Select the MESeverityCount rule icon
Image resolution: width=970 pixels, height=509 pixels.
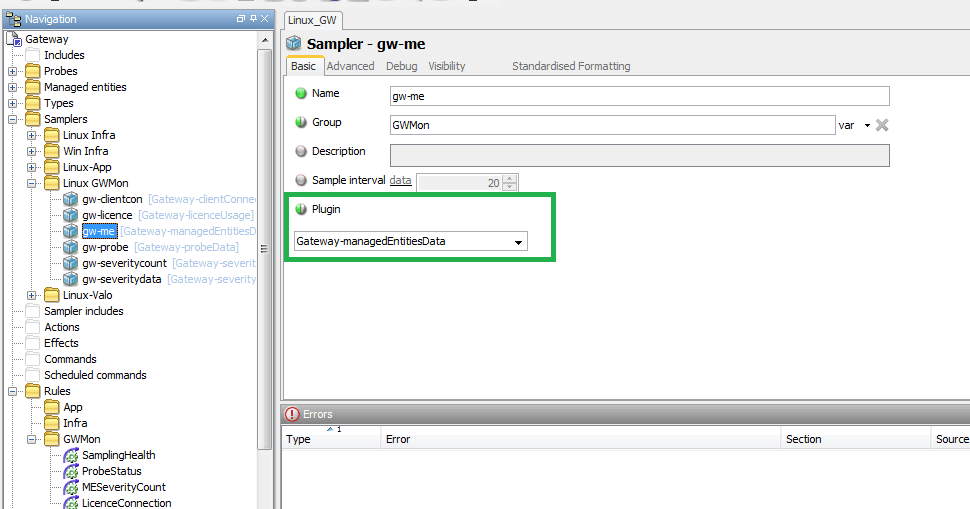pyautogui.click(x=71, y=487)
